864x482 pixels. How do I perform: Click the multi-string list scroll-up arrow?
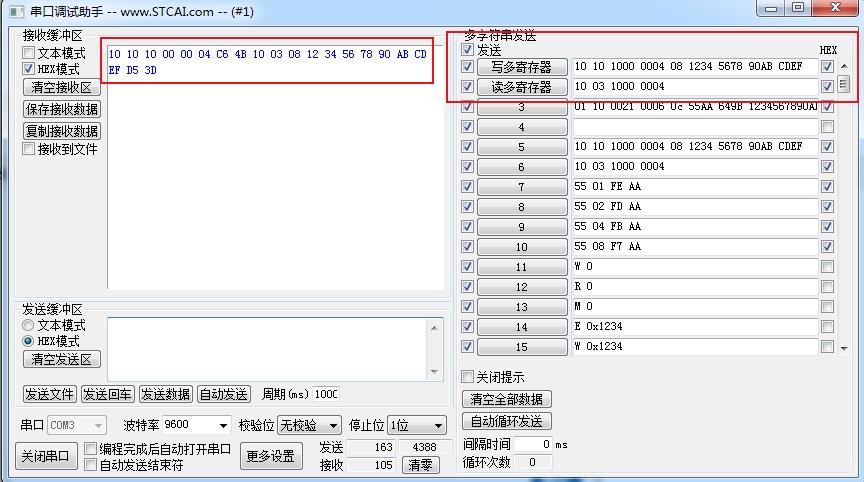(844, 67)
